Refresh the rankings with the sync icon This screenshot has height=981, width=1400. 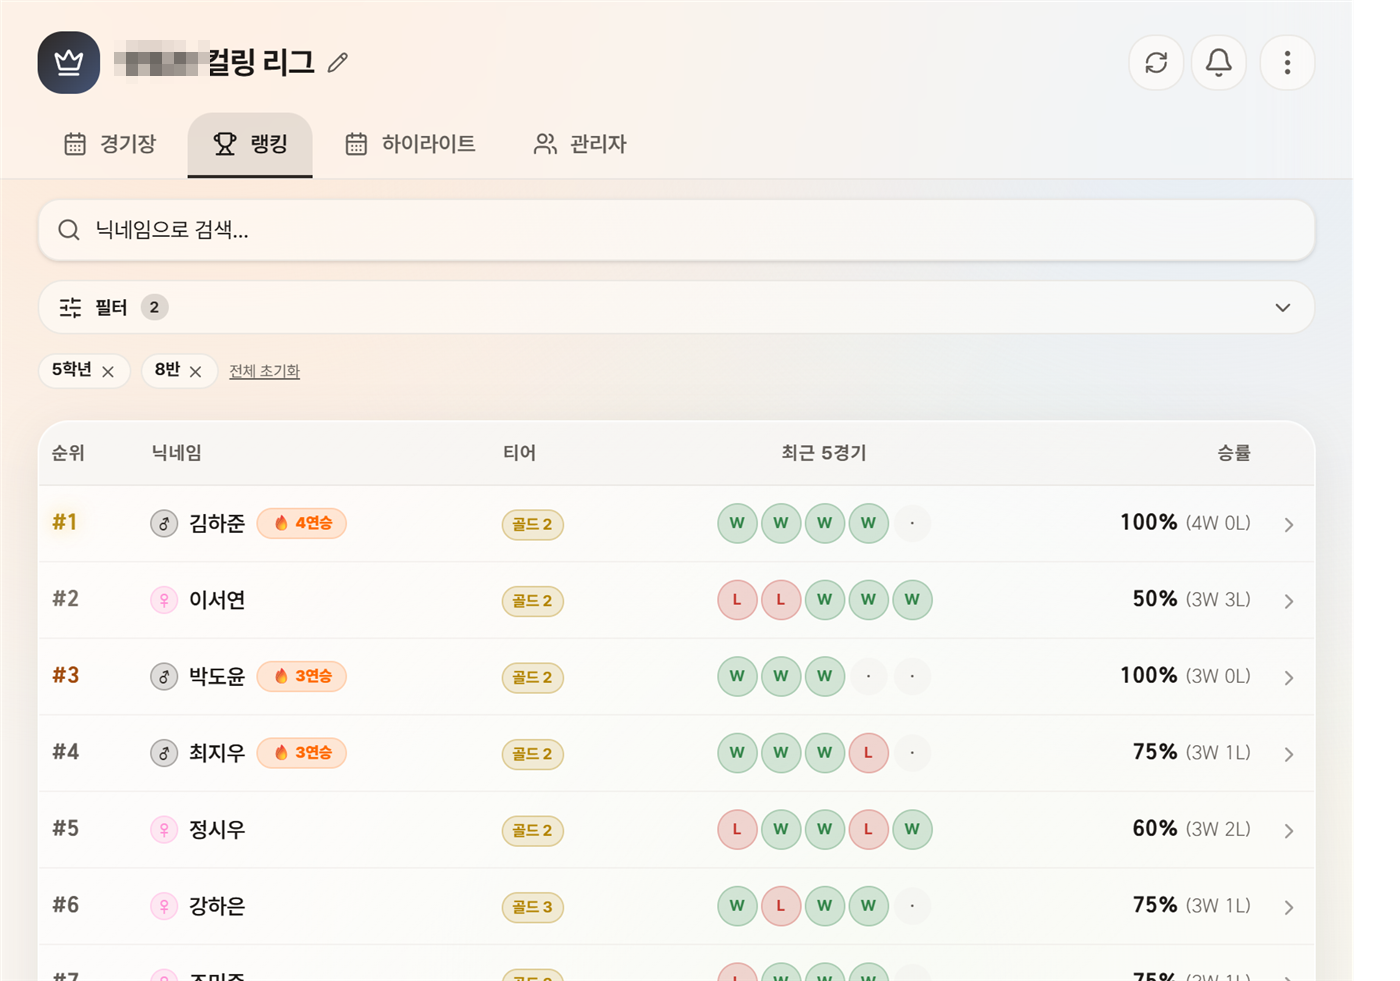tap(1156, 63)
